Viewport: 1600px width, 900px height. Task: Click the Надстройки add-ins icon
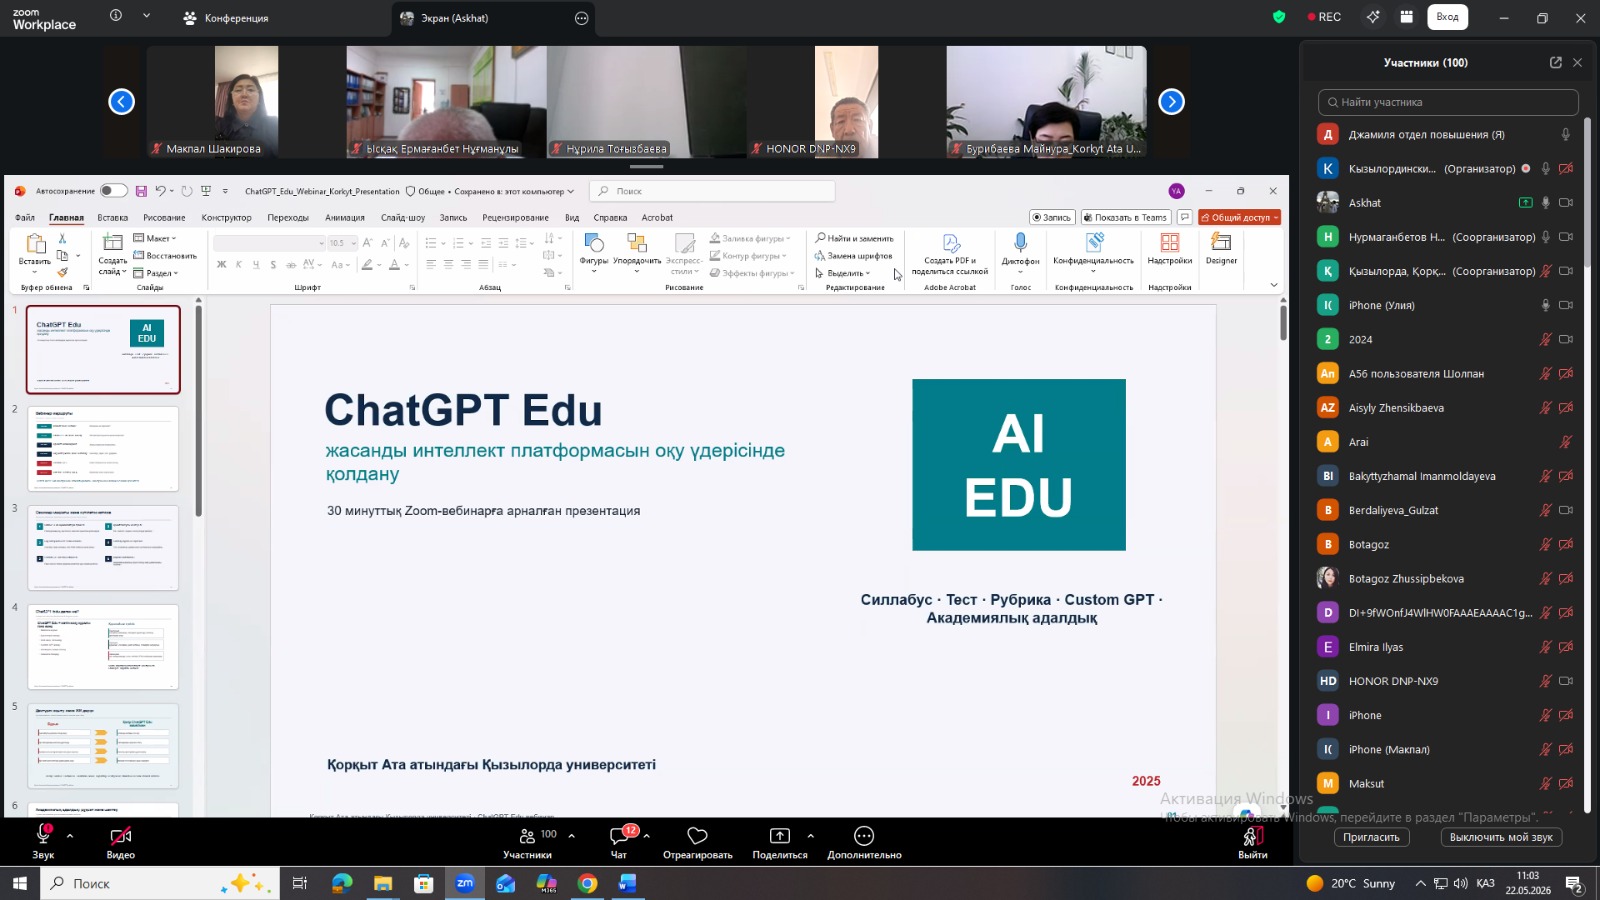click(x=1169, y=242)
